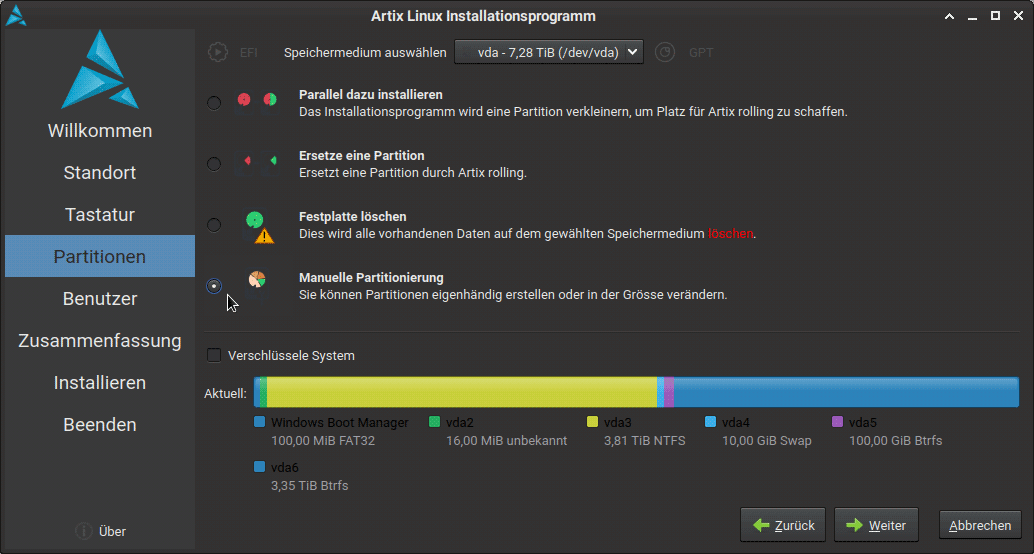Select the 'Parallel dazu installieren' radio button
The width and height of the screenshot is (1034, 554).
[x=214, y=102]
